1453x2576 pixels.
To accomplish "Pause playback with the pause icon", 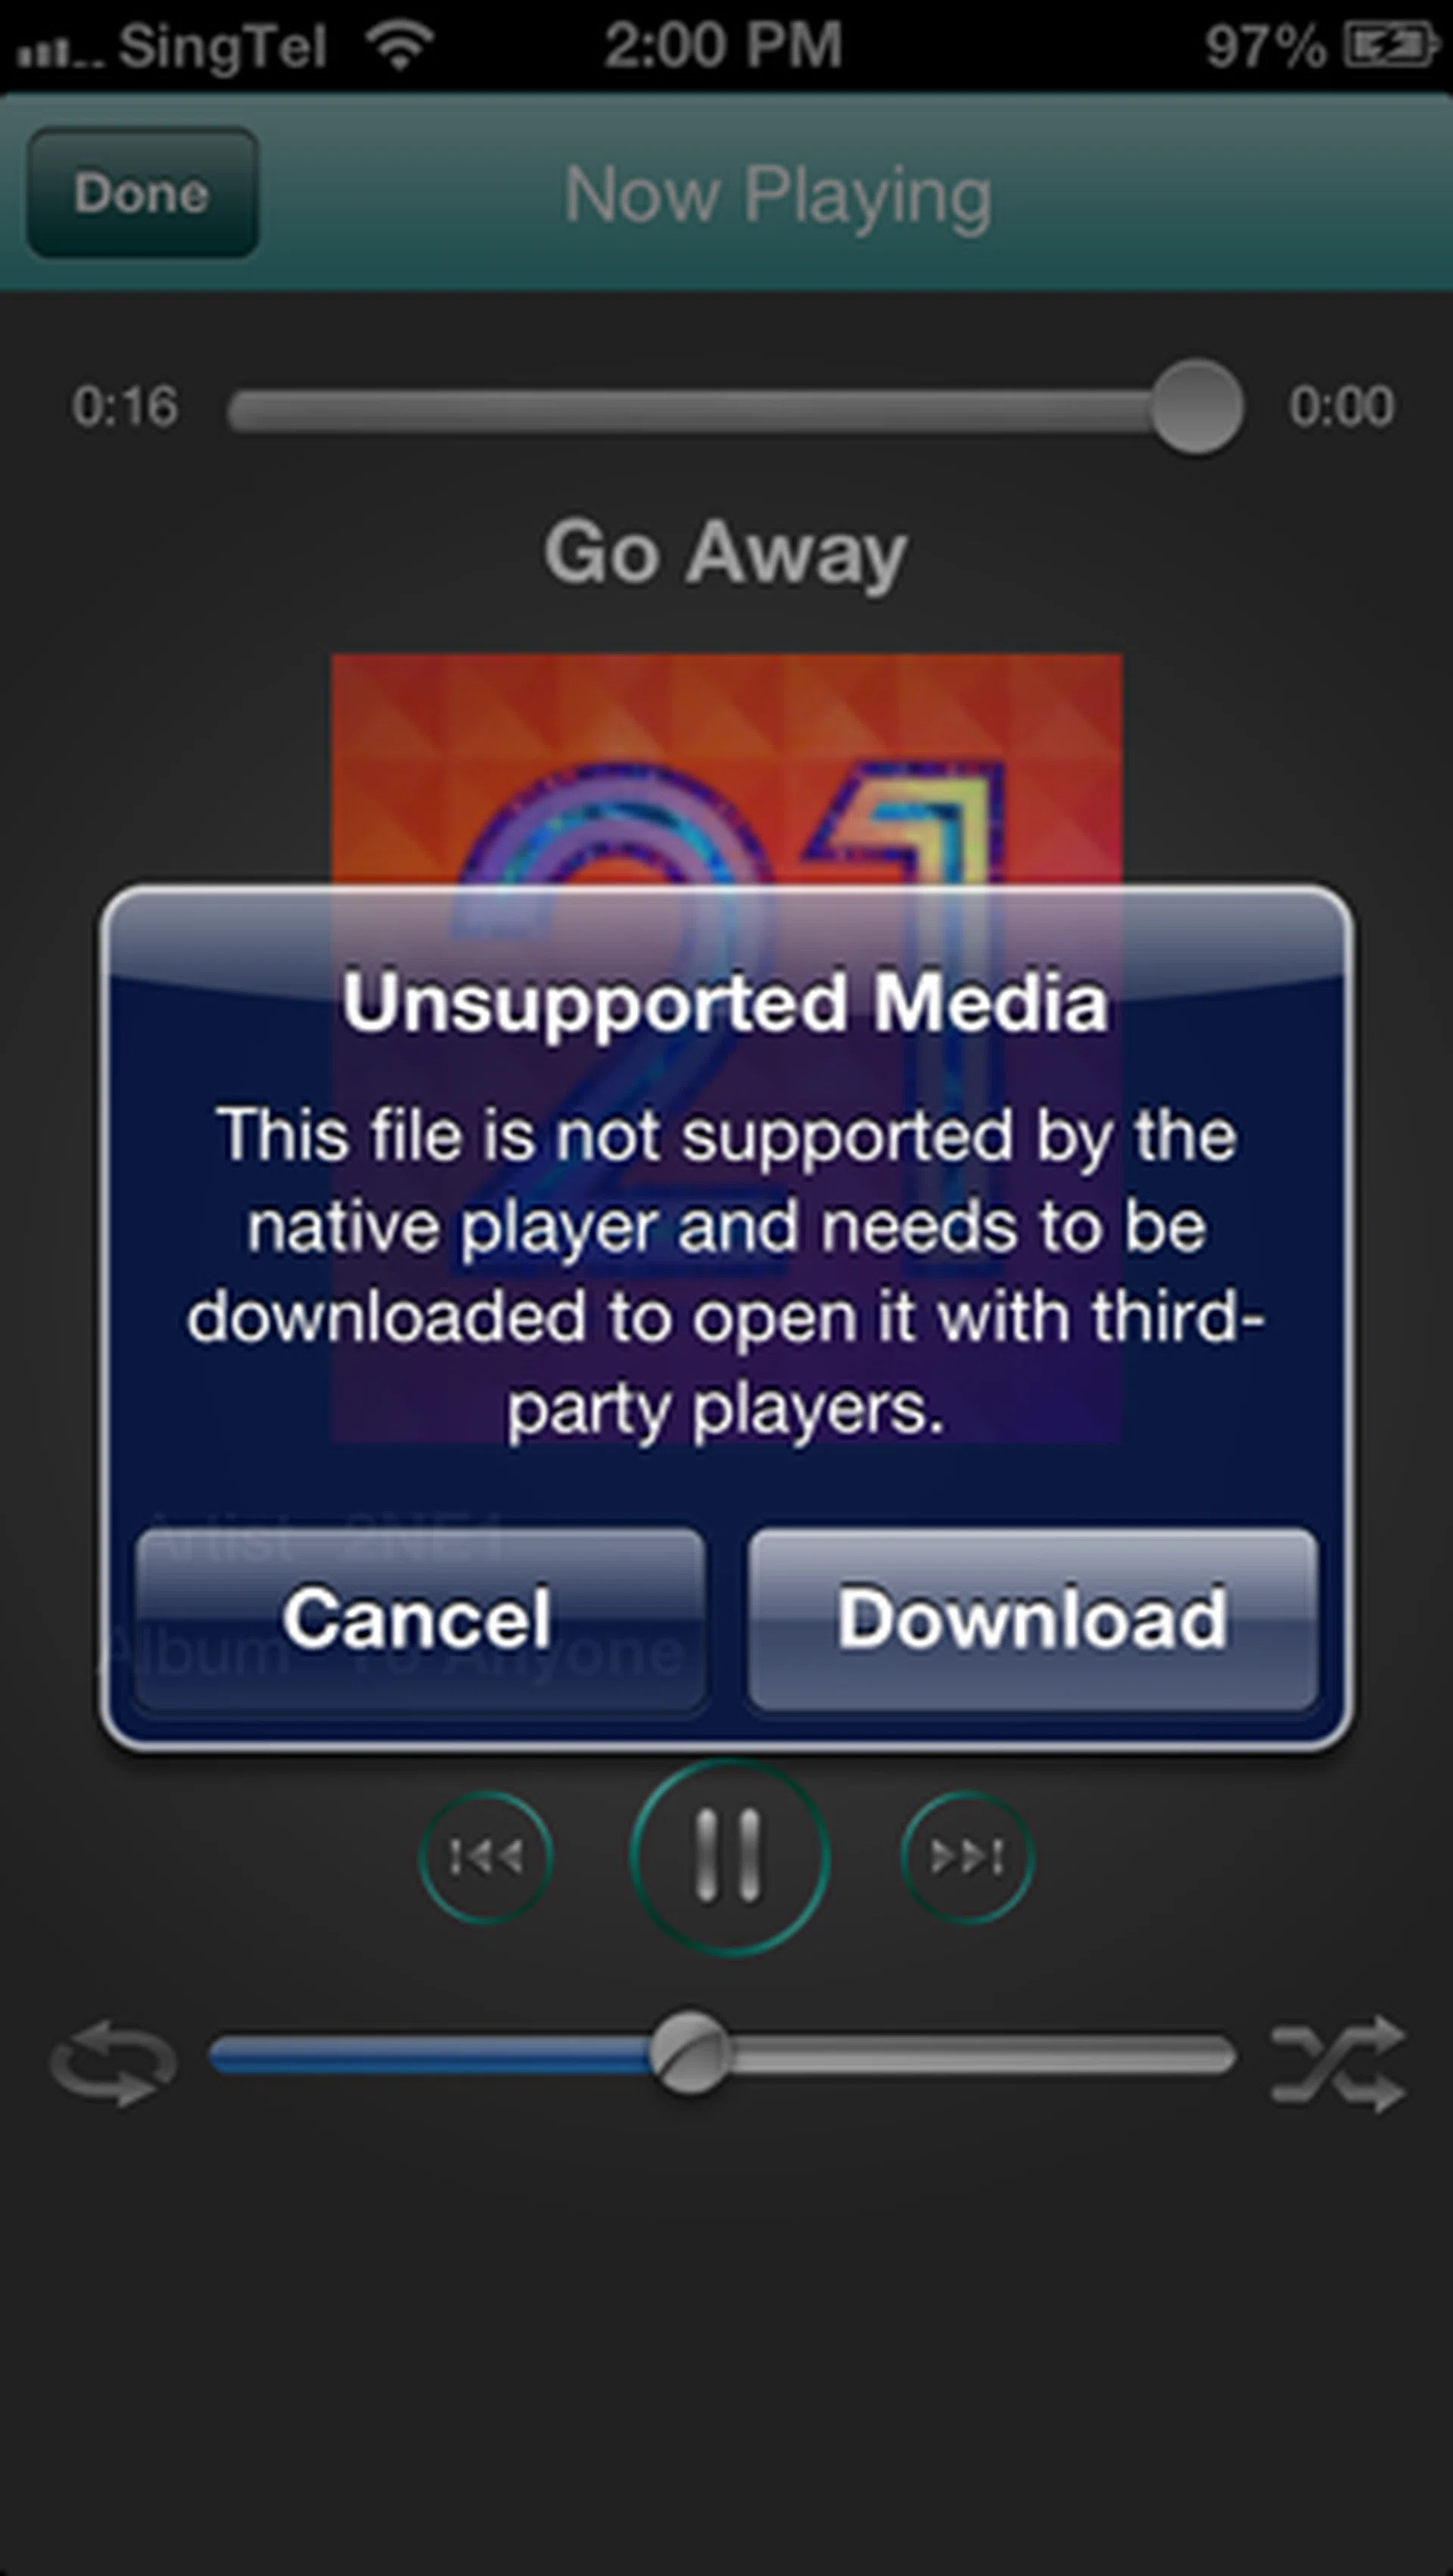I will tap(729, 1856).
